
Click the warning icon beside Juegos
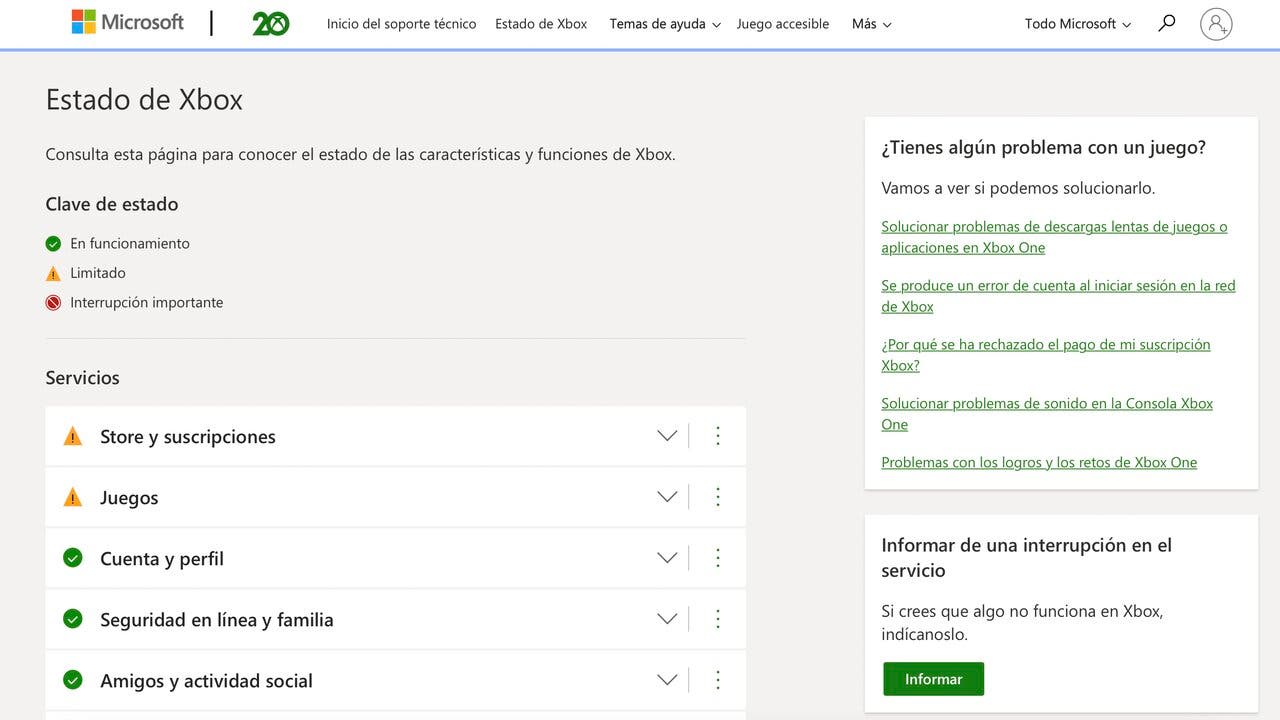73,497
